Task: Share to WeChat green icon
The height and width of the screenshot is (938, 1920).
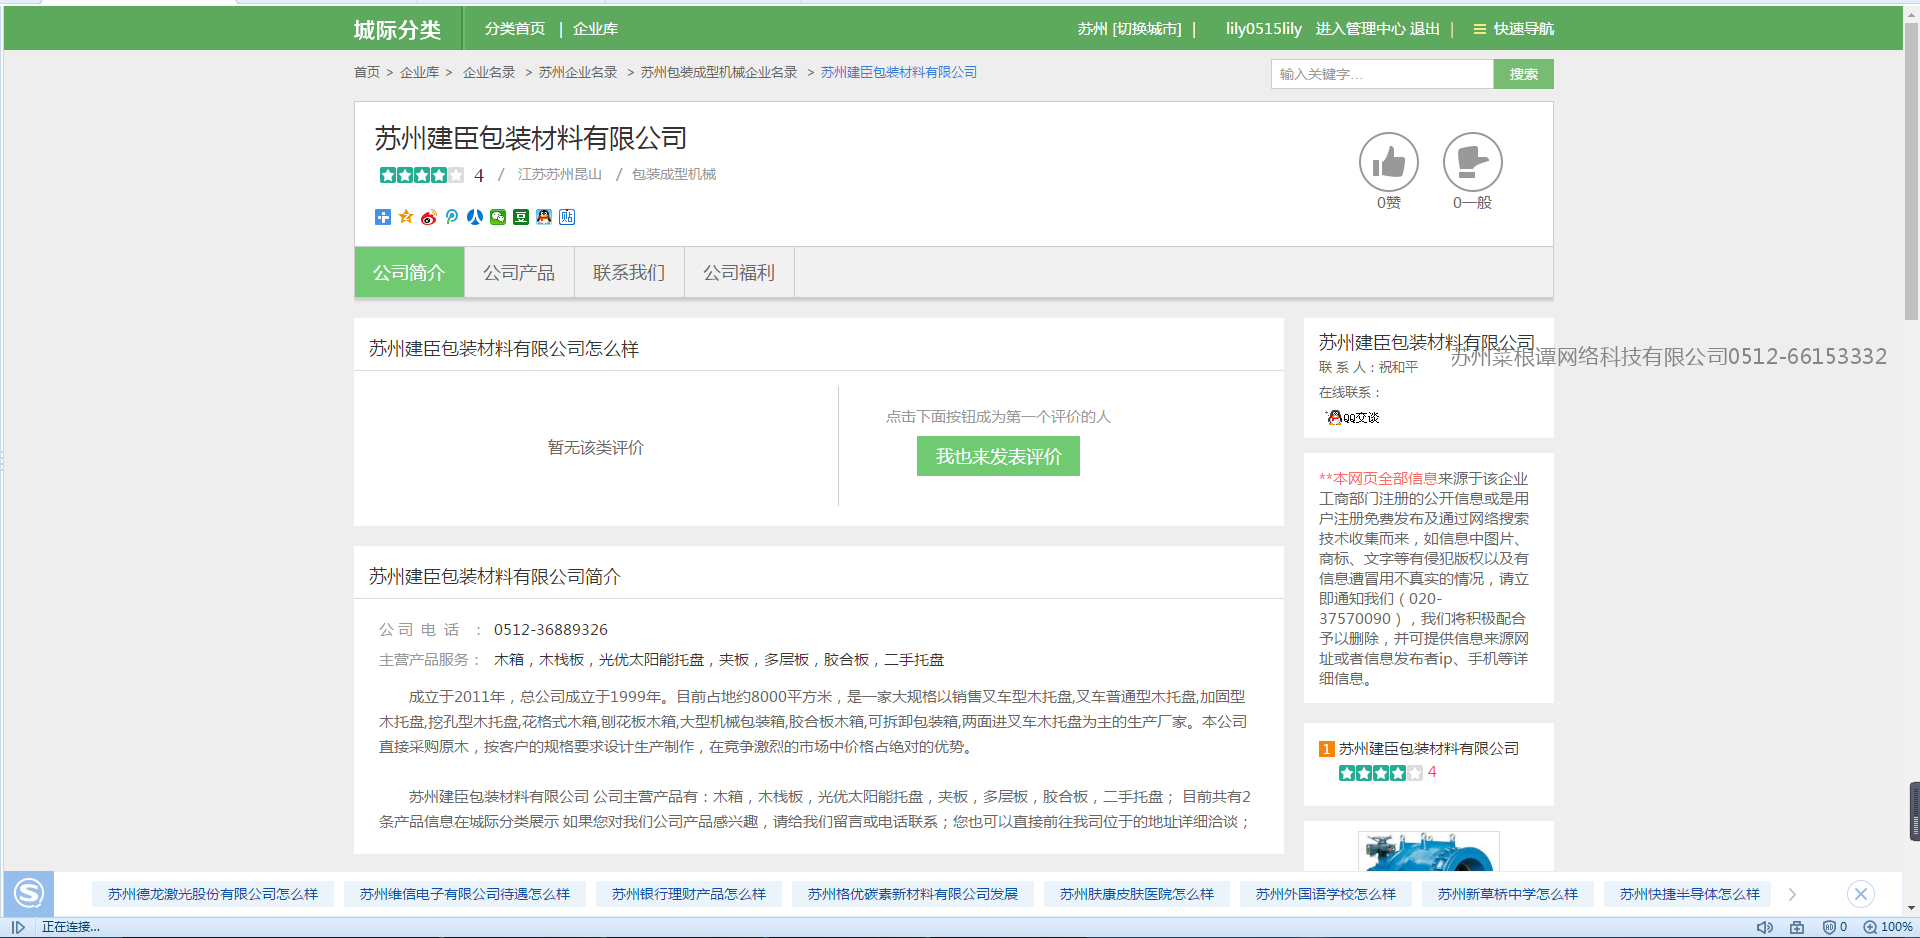Action: click(498, 217)
